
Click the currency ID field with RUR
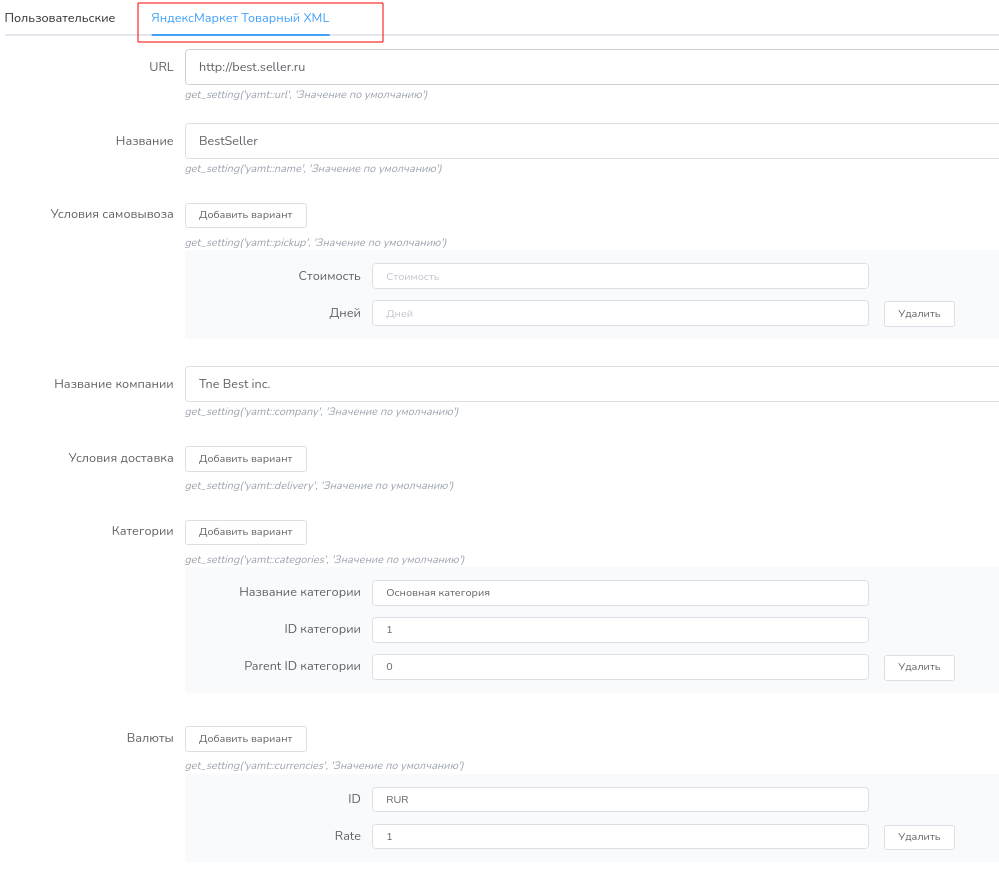click(x=620, y=799)
